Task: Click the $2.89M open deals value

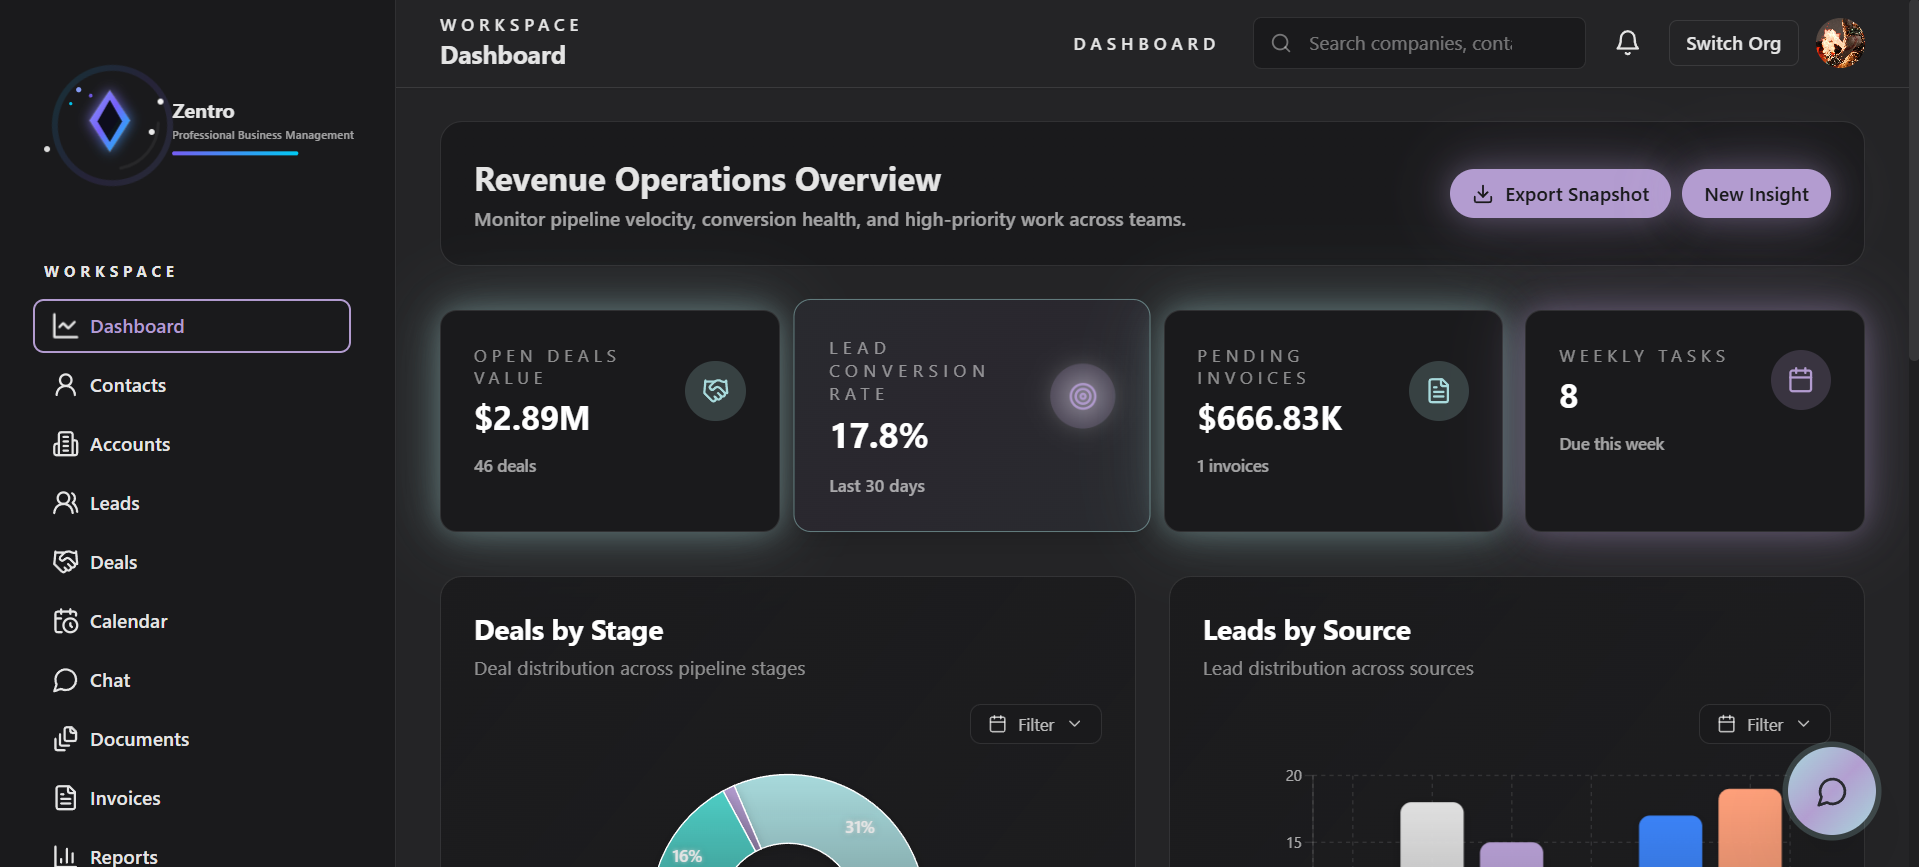Action: click(x=532, y=418)
